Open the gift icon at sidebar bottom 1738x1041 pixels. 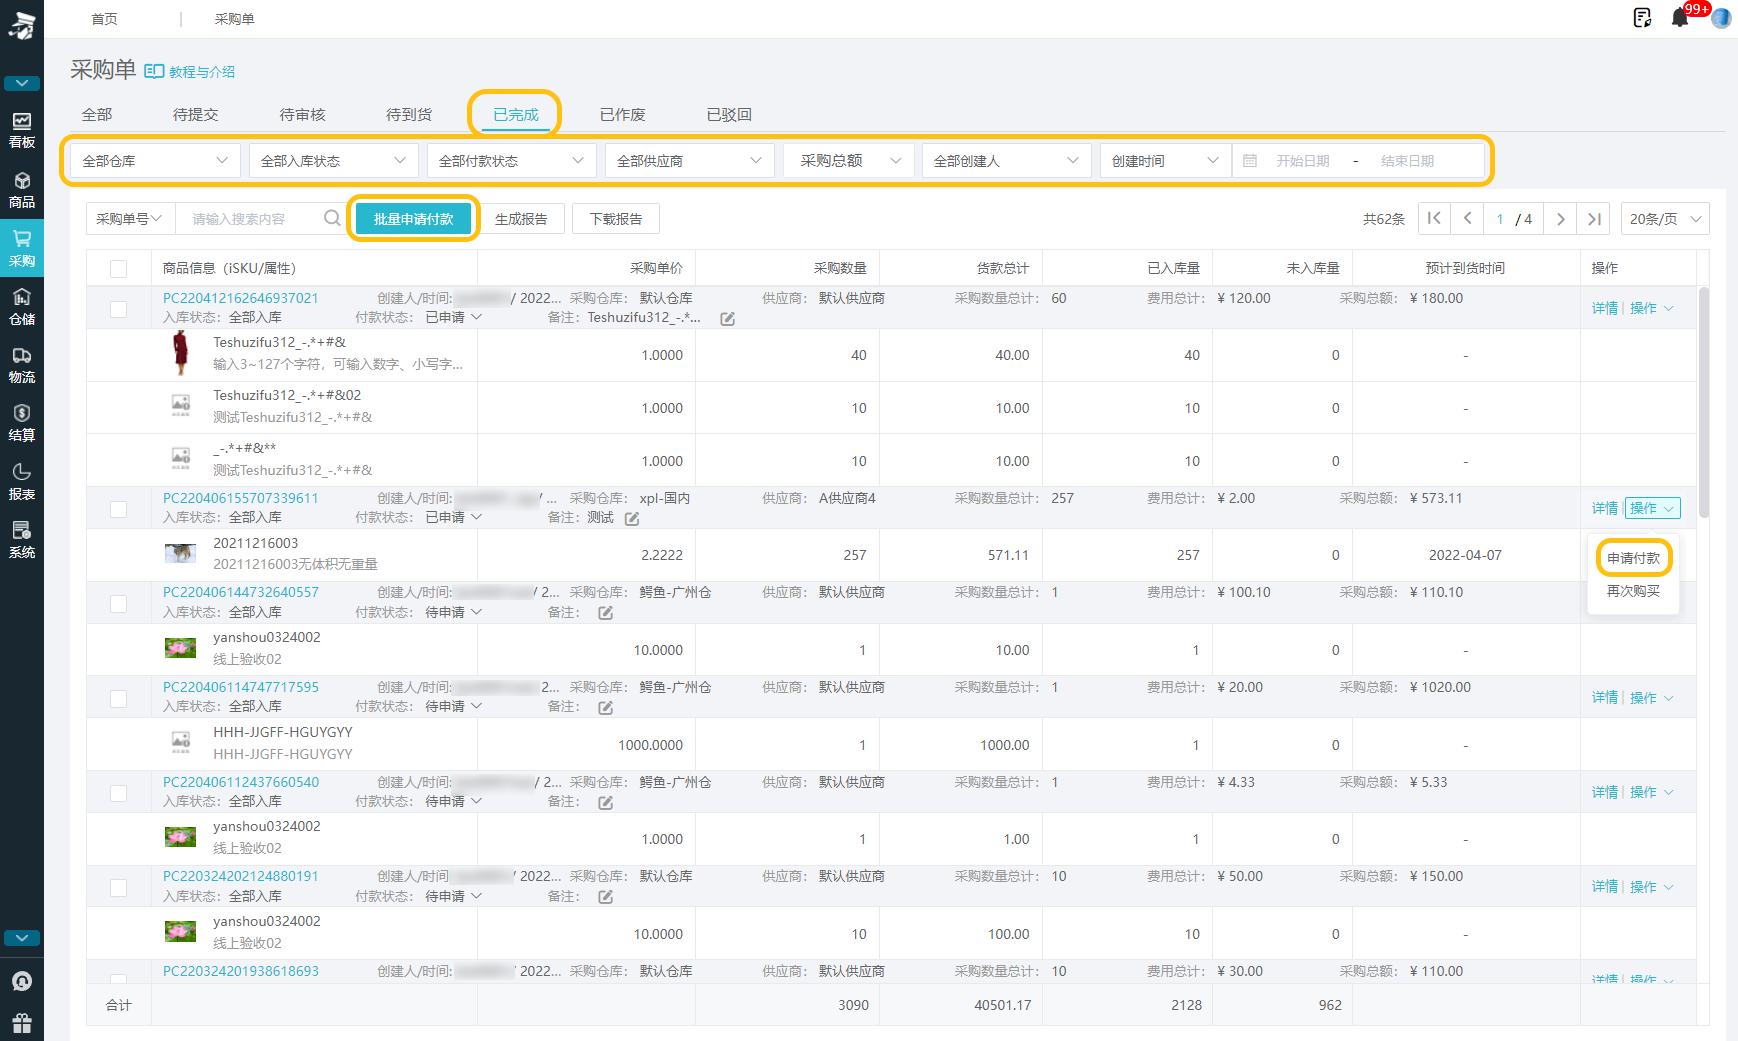21,1022
